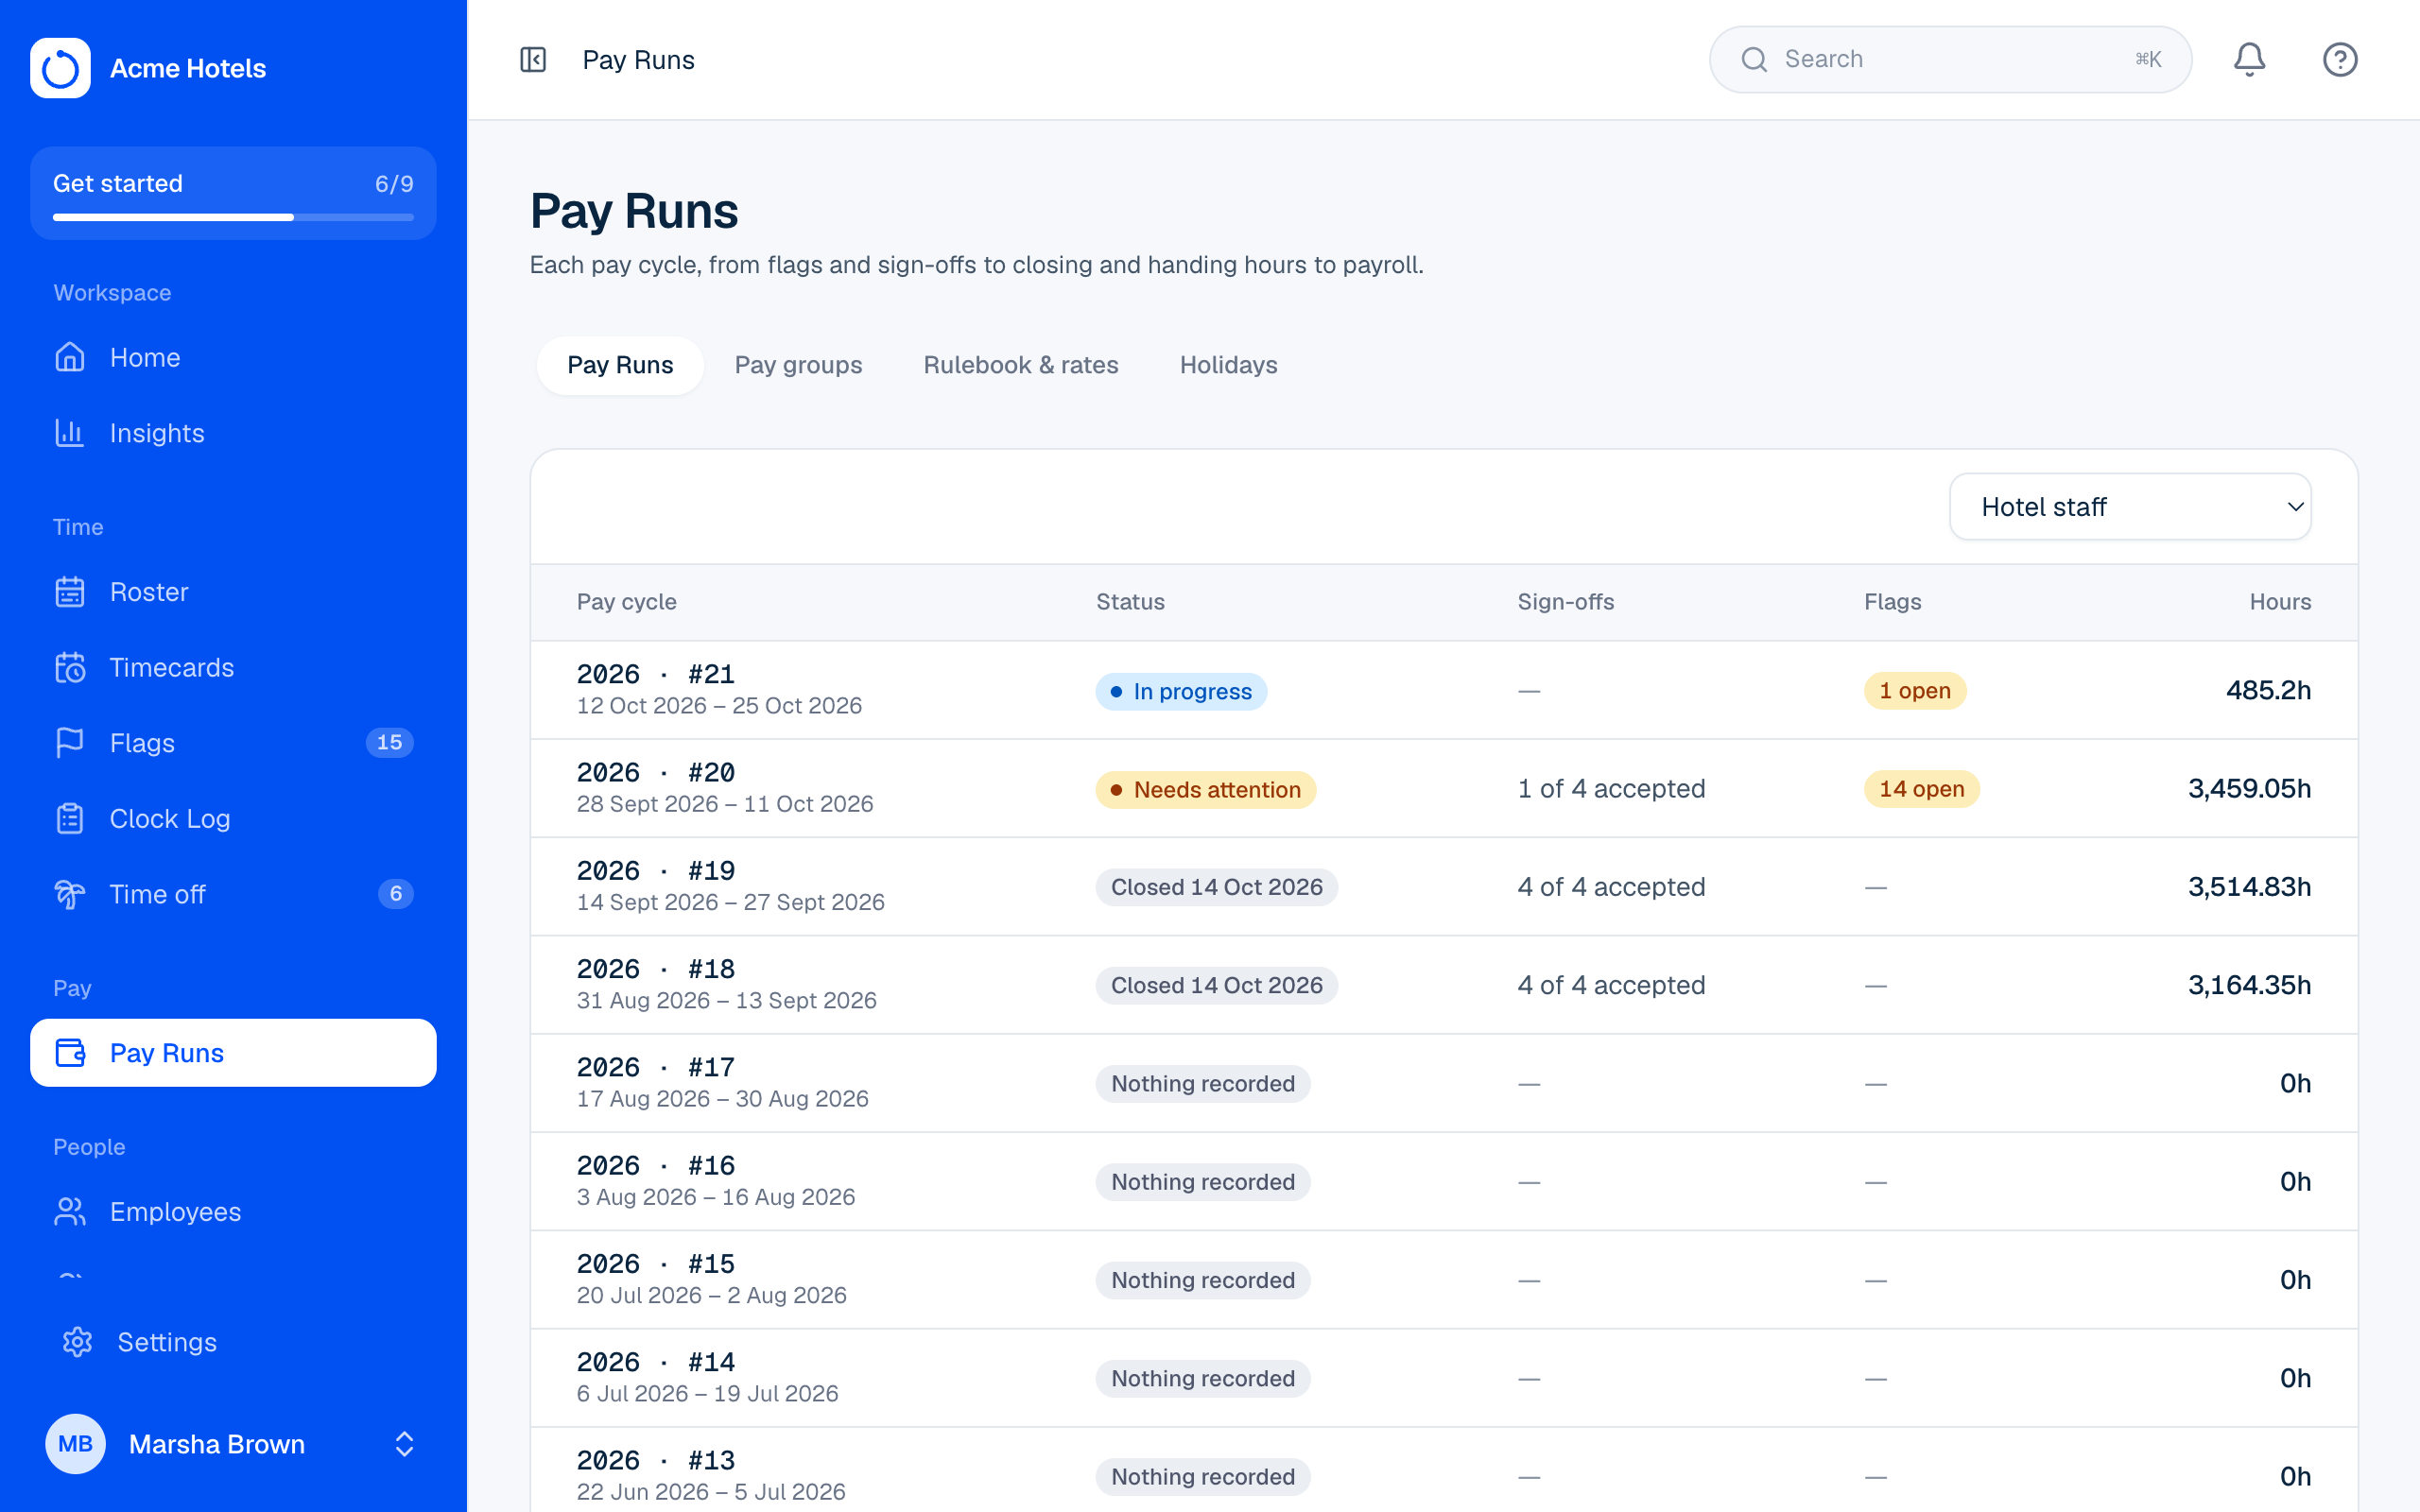Focus the Search input field
Image resolution: width=2420 pixels, height=1512 pixels.
(1950, 60)
